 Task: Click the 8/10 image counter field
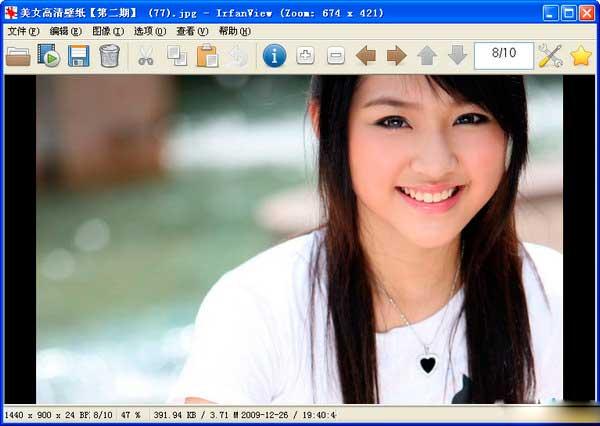click(504, 56)
